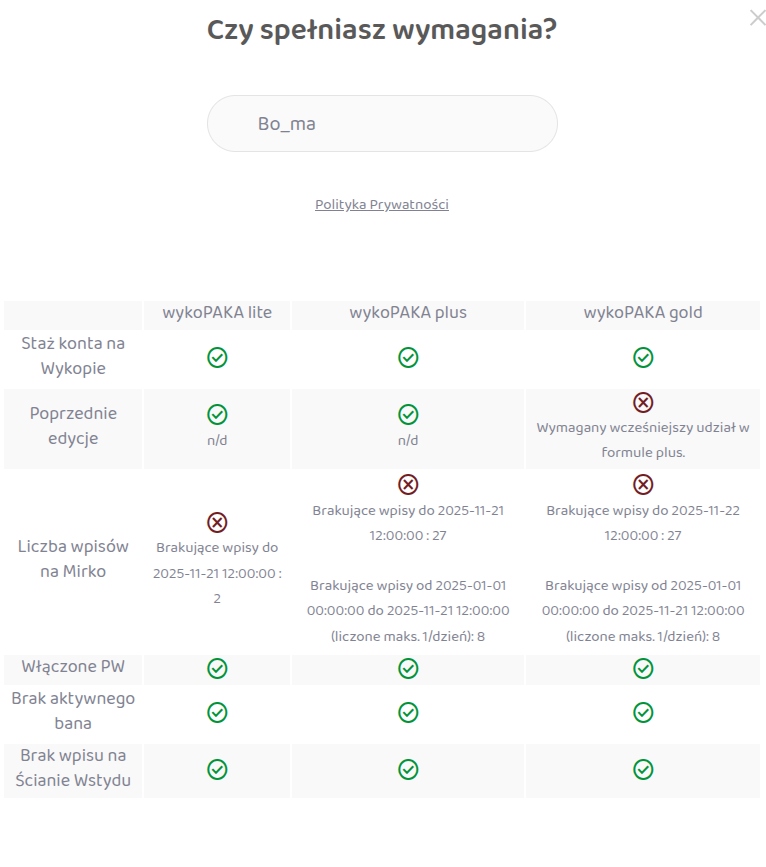Screen dimensions: 766x867
Task: Click the username field containing Bo_ma
Action: point(382,124)
